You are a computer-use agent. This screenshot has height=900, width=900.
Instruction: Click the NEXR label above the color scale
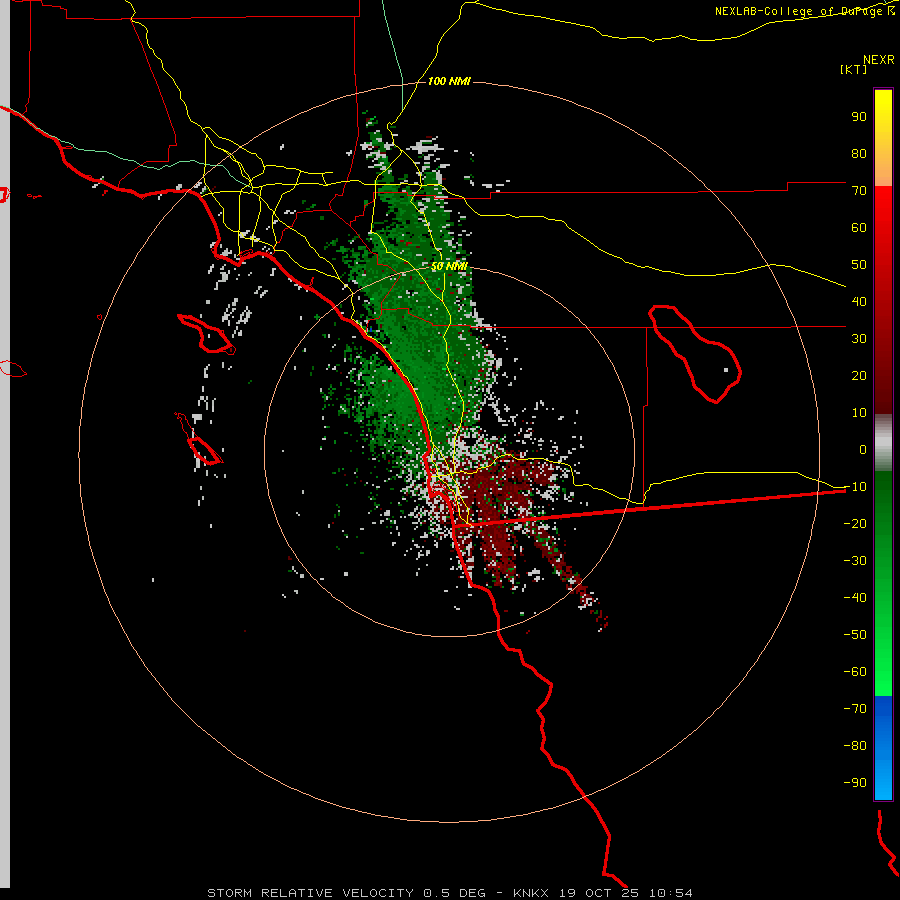click(x=879, y=60)
